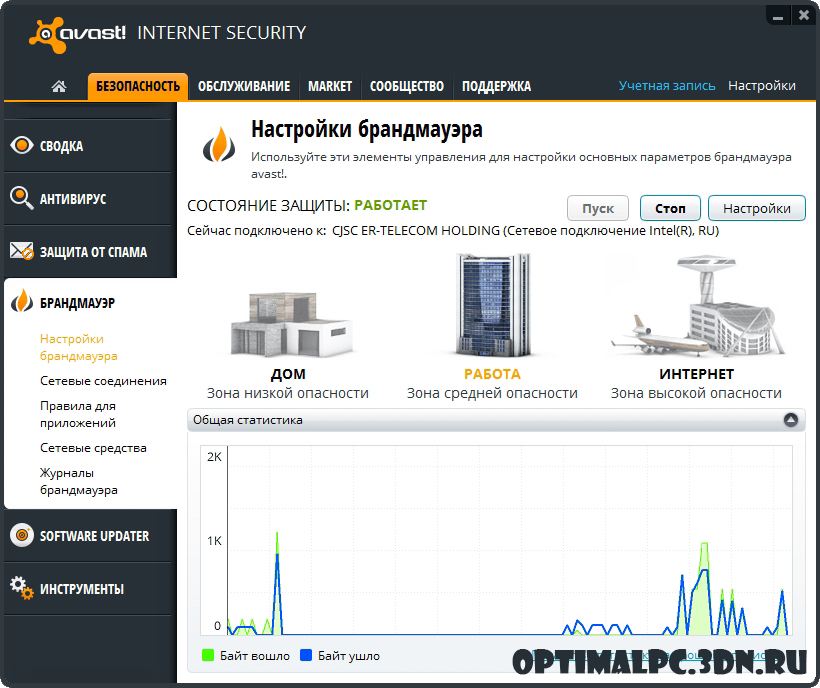Screen dimensions: 820x688
Task: Choose the РАБОТА office building image
Action: point(492,305)
